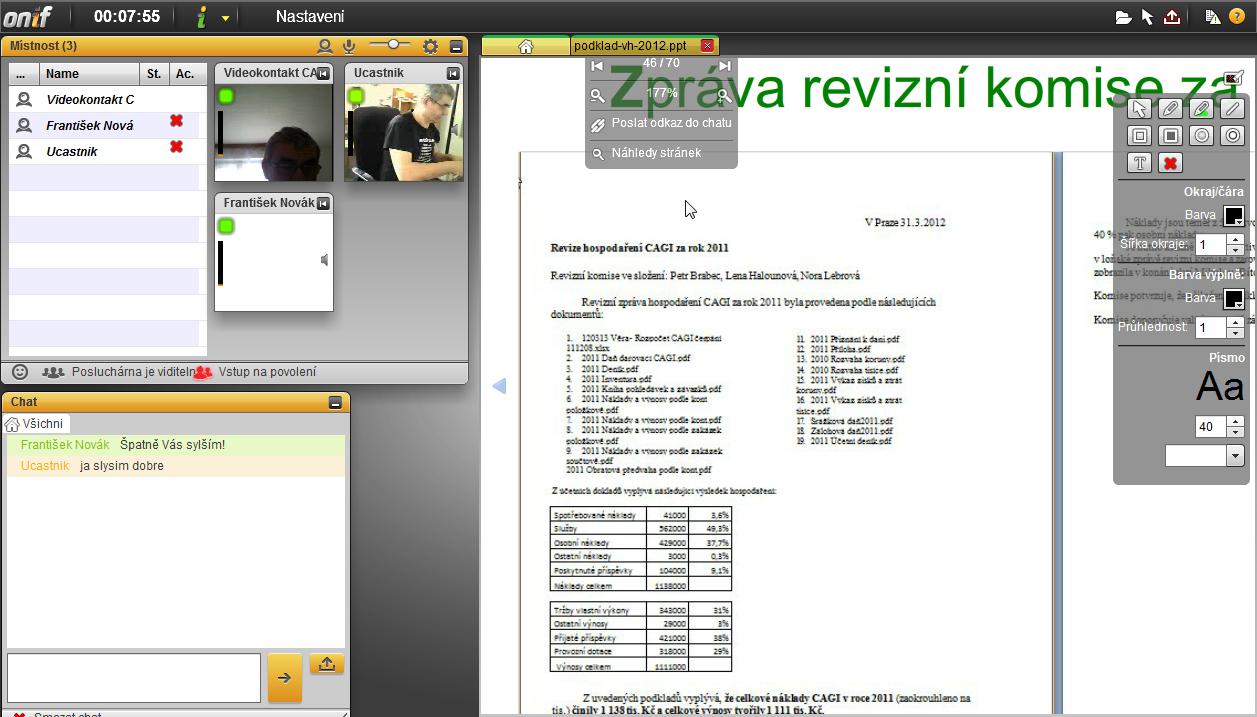Select the filled rectangle shape tool
The width and height of the screenshot is (1257, 717).
pos(1170,135)
